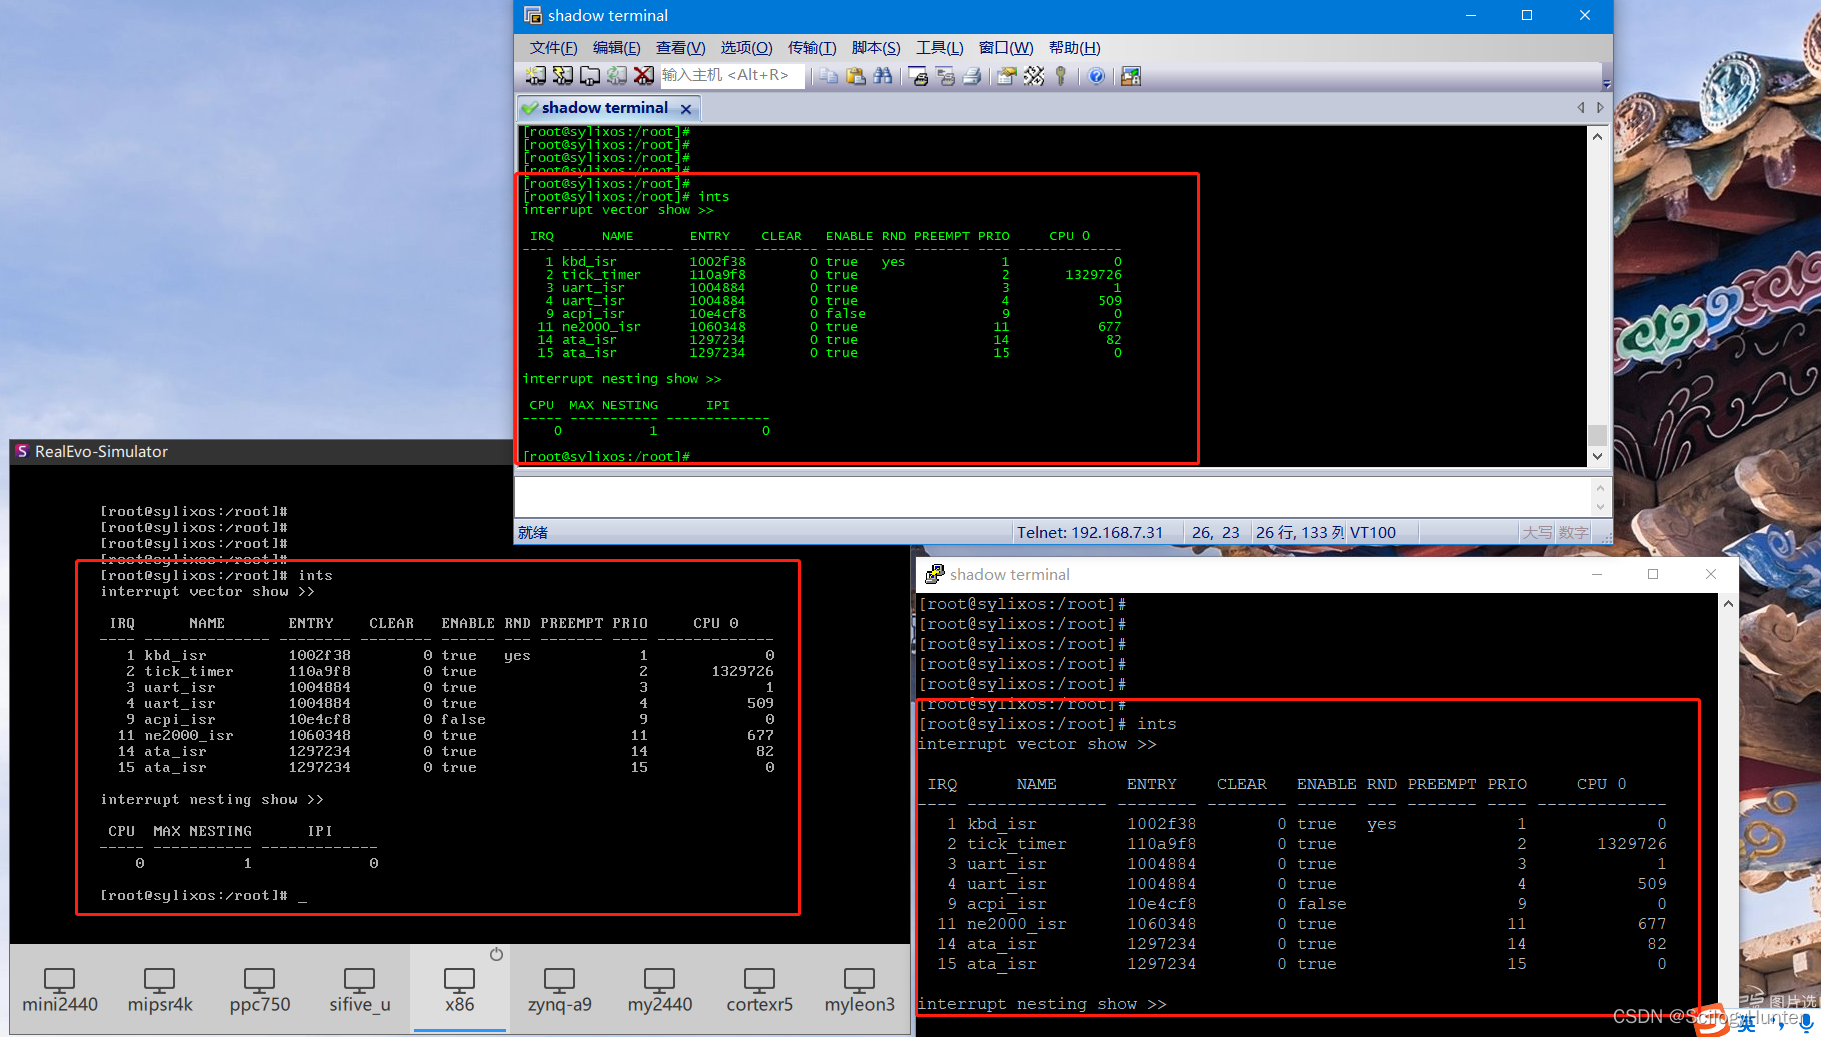Viewport: 1821px width, 1037px height.
Task: Close the shadow terminal session tab
Action: (x=686, y=108)
